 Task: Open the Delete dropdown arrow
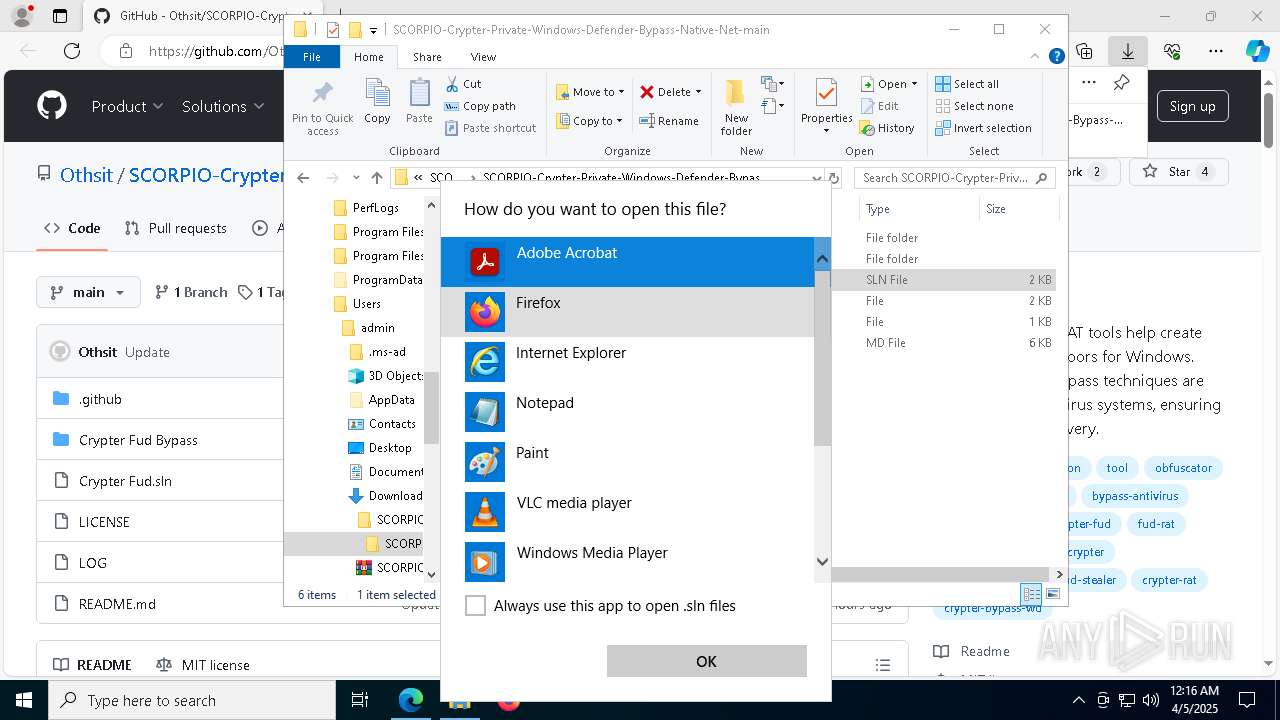pos(698,92)
